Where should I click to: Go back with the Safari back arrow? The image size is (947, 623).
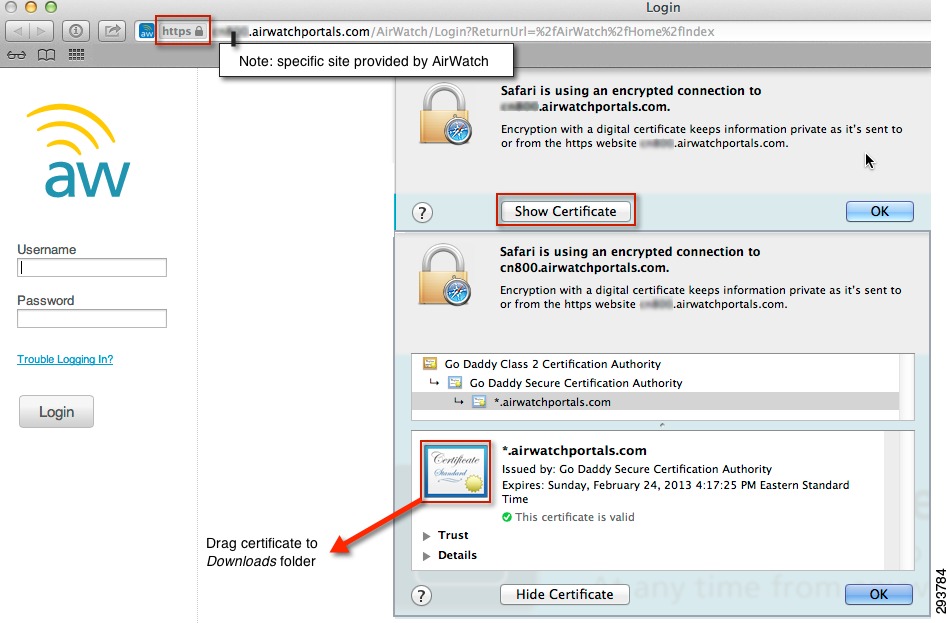(x=18, y=31)
